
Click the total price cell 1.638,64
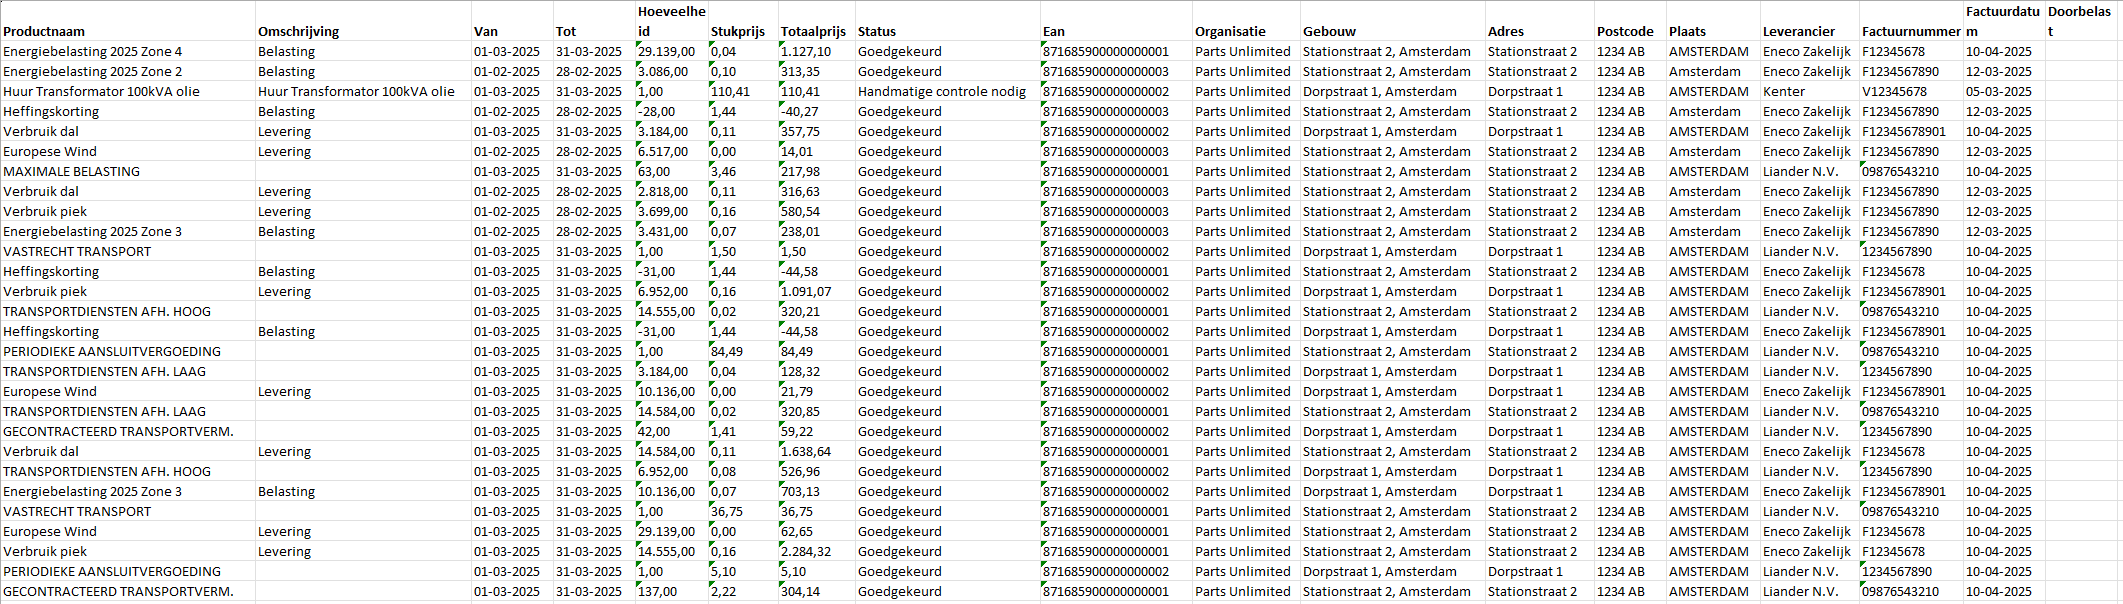806,451
